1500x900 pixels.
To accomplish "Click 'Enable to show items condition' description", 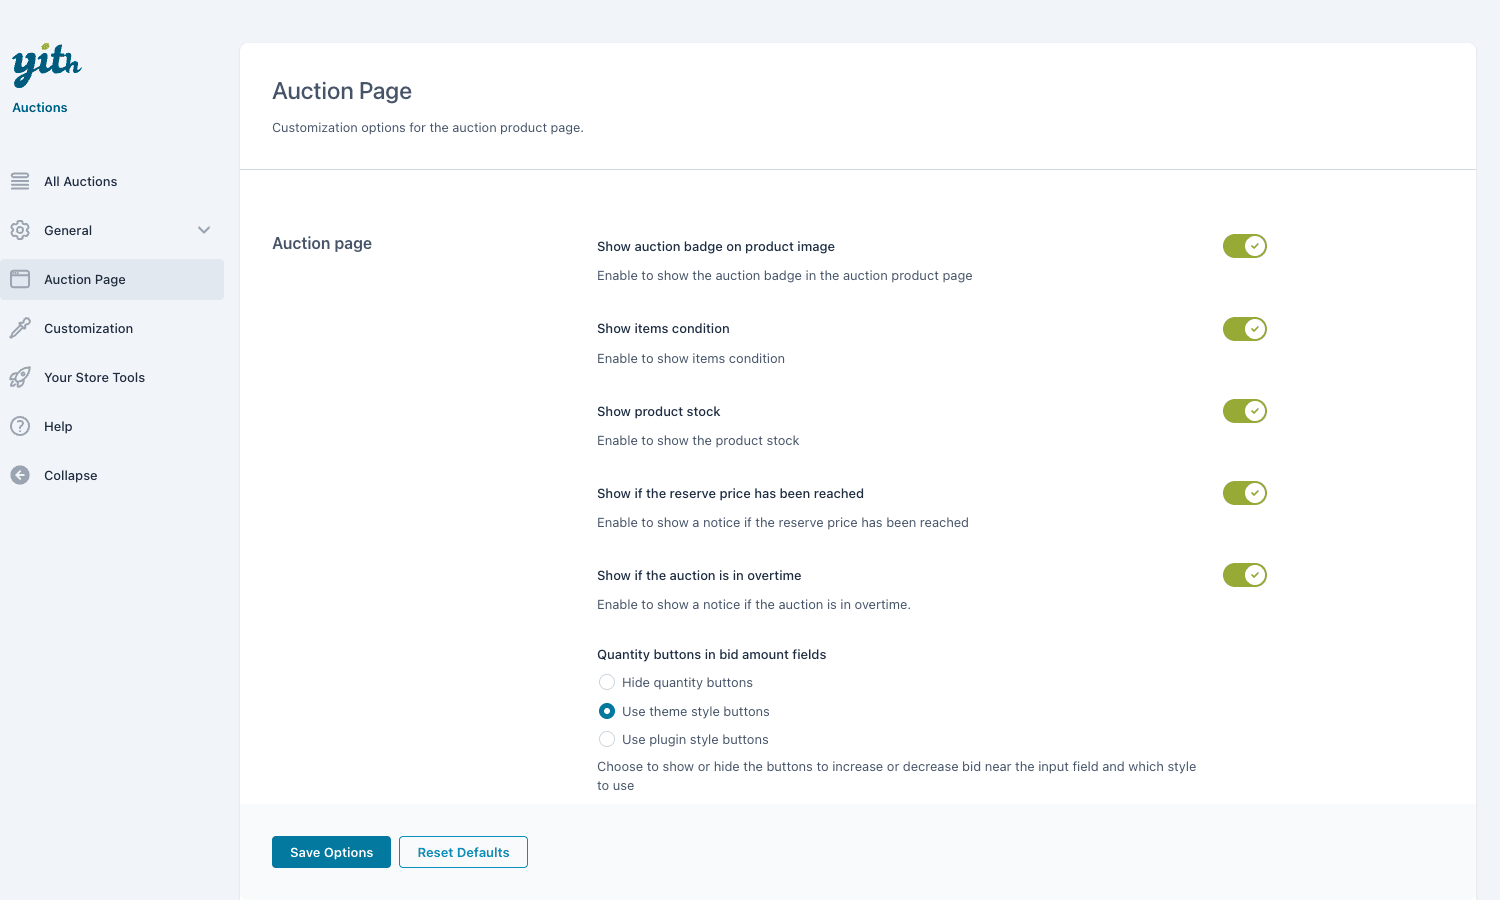I will [x=691, y=358].
